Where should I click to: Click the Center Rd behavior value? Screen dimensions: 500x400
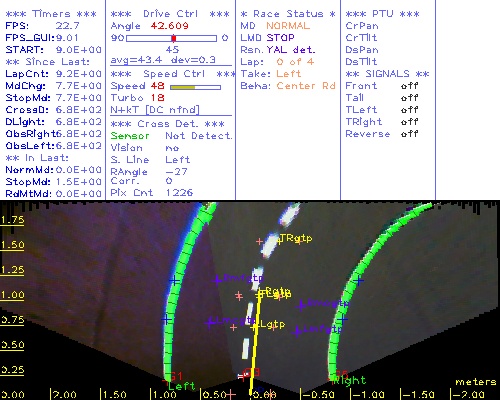tap(306, 86)
